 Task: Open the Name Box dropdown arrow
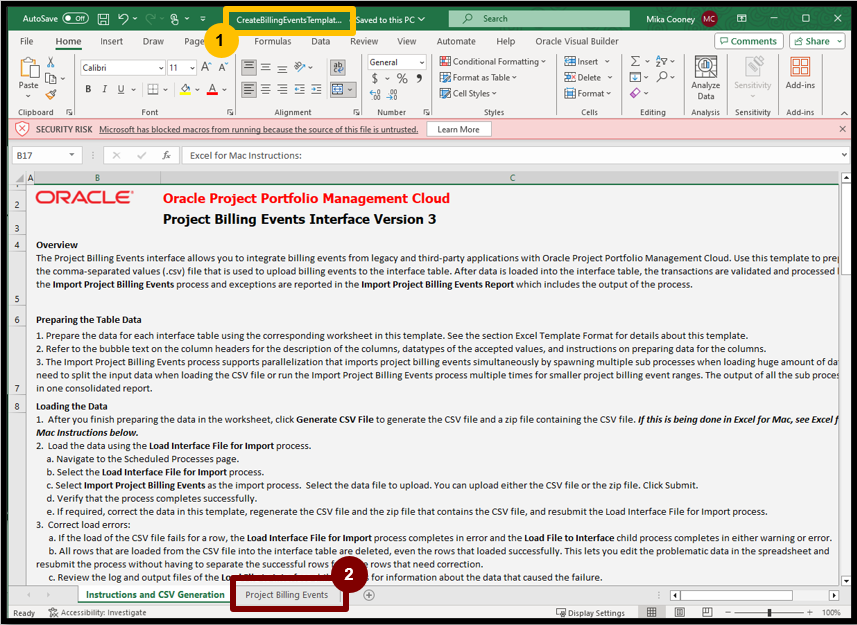[x=72, y=155]
